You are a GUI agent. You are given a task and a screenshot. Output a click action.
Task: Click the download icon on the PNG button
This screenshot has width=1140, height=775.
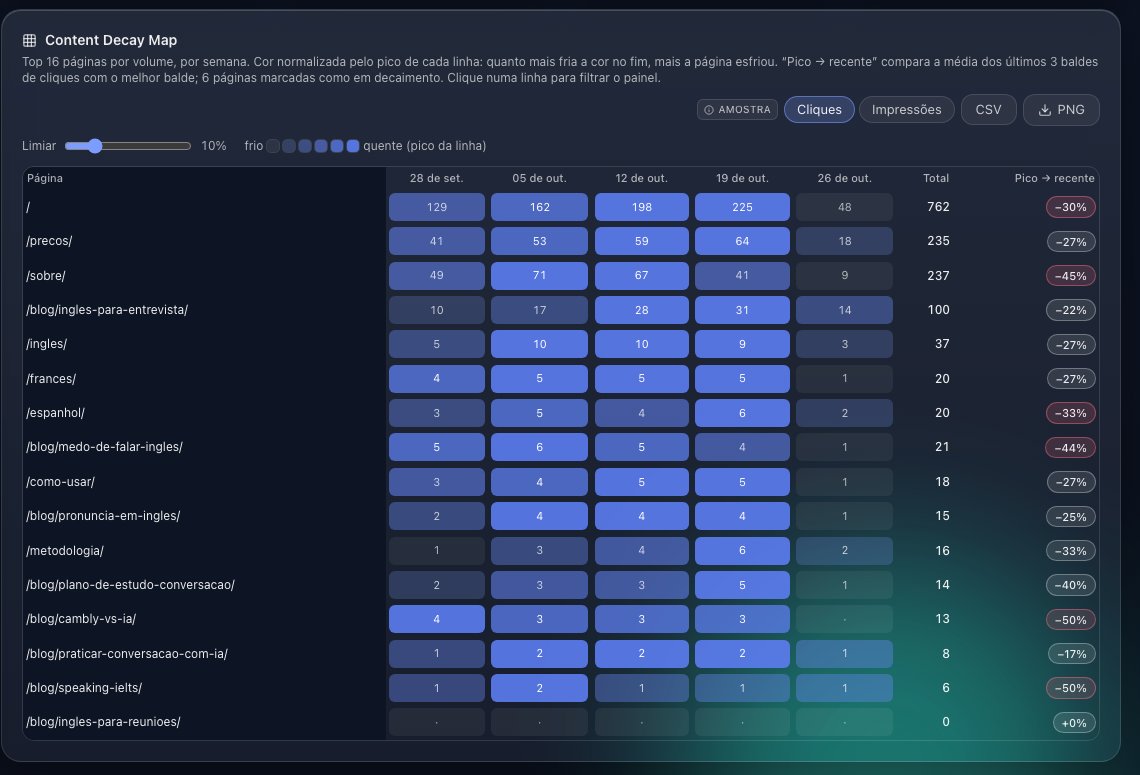coord(1045,110)
